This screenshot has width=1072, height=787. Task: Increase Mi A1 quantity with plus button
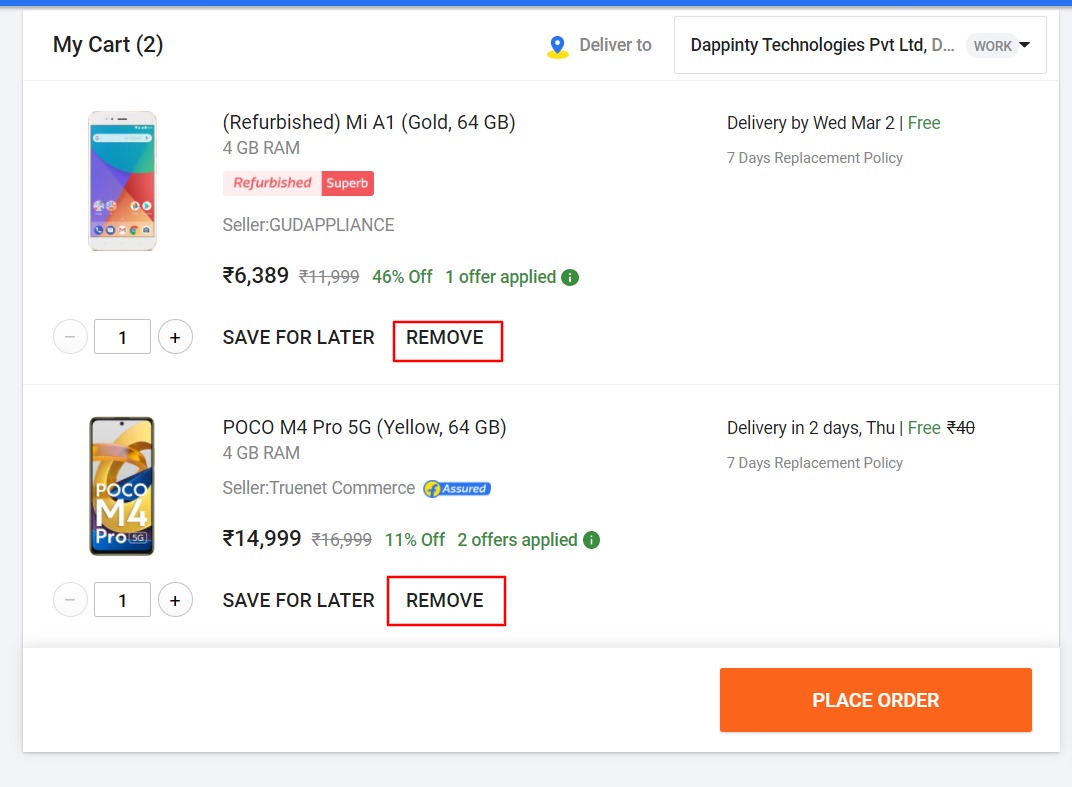(175, 337)
